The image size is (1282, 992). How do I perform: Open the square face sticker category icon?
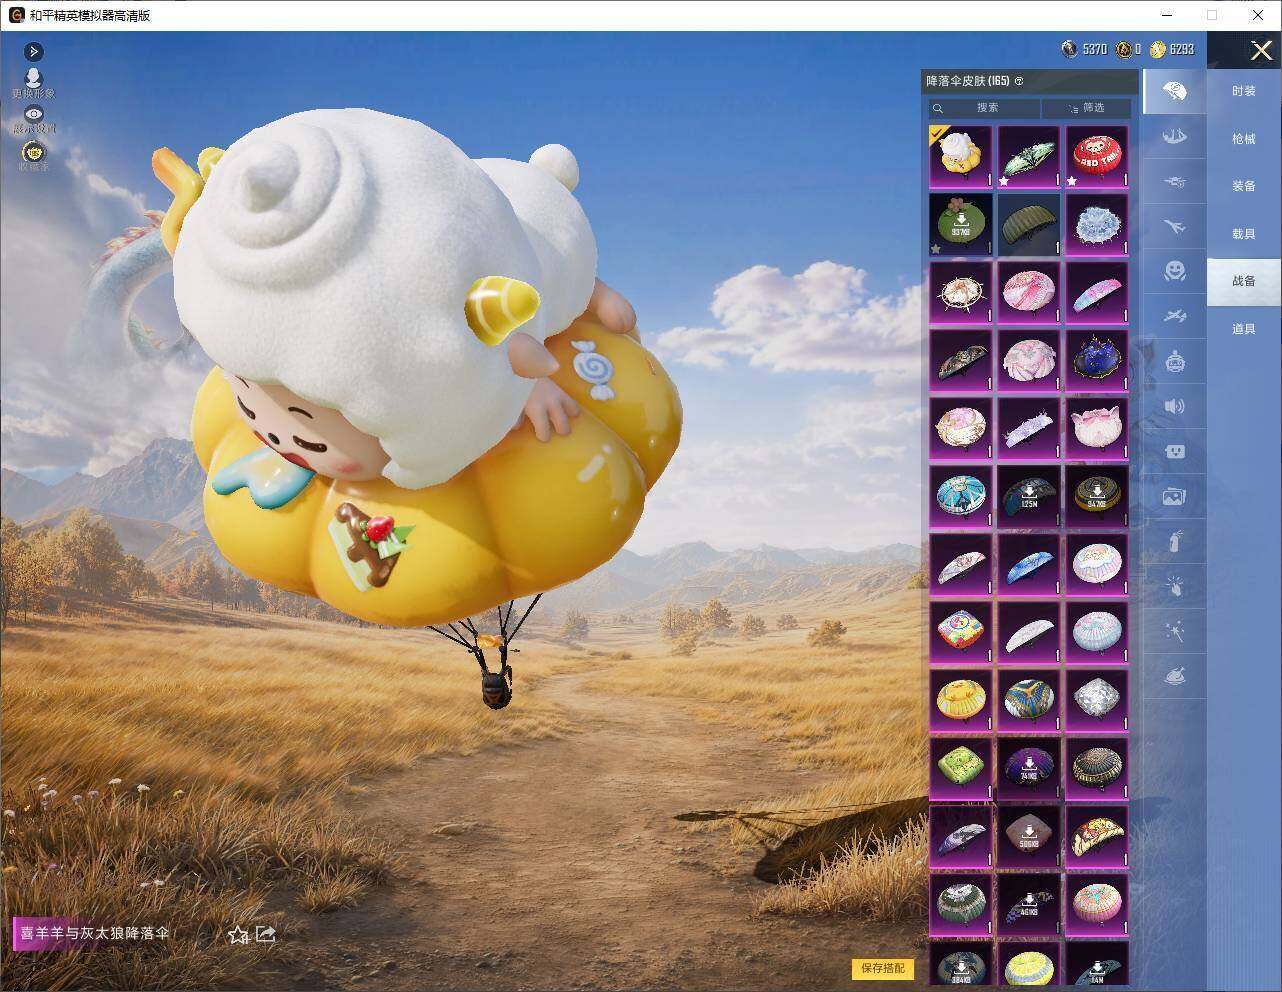click(1175, 451)
